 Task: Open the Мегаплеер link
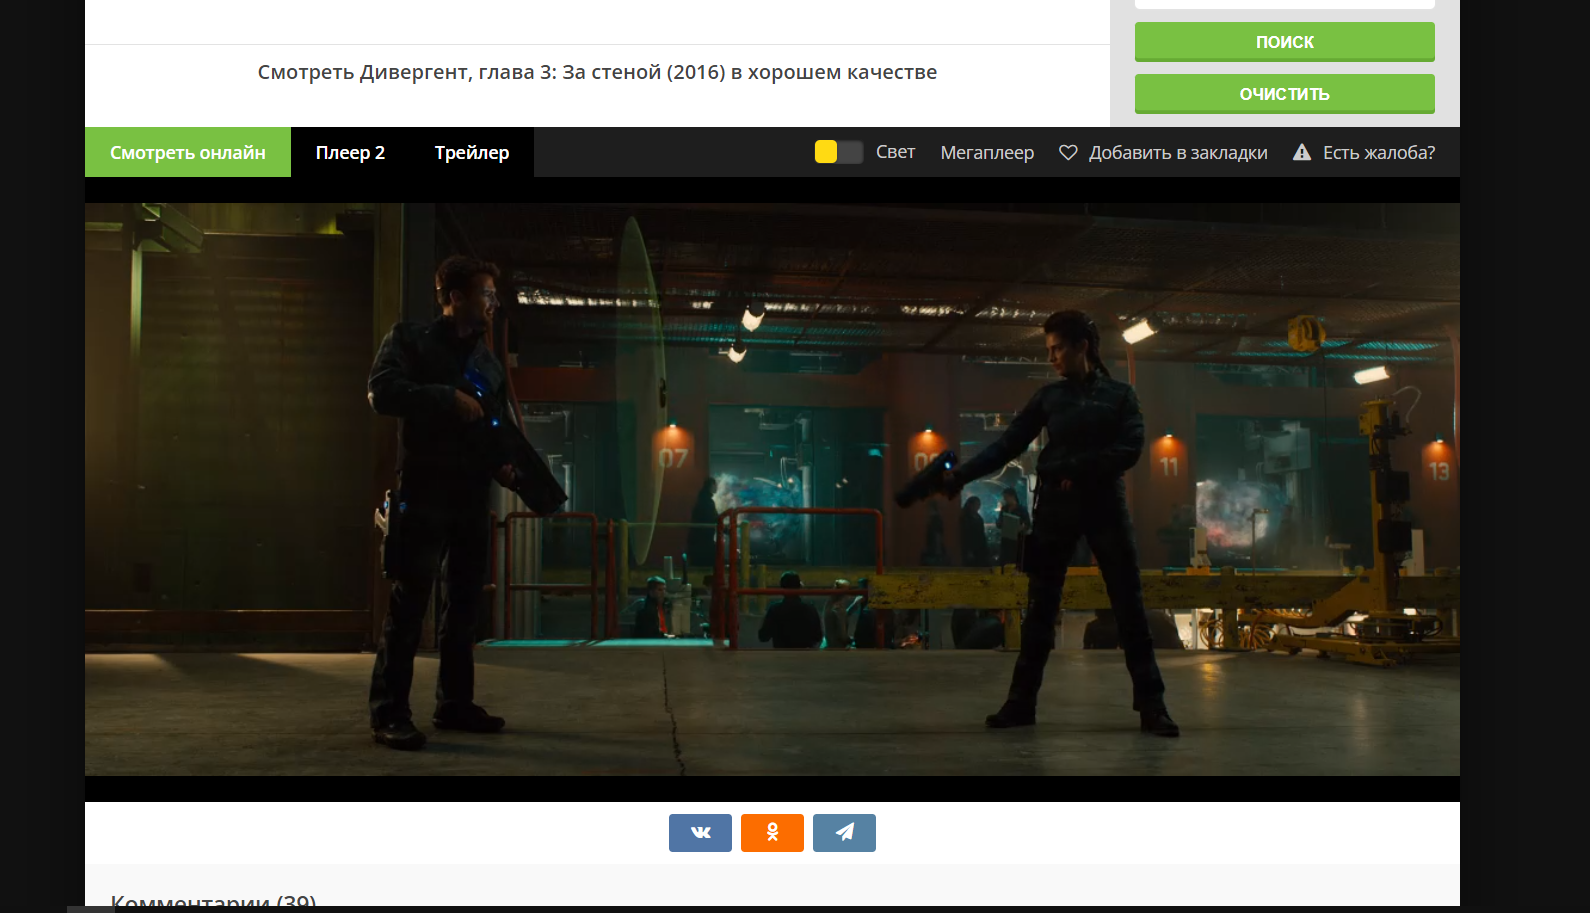coord(987,152)
